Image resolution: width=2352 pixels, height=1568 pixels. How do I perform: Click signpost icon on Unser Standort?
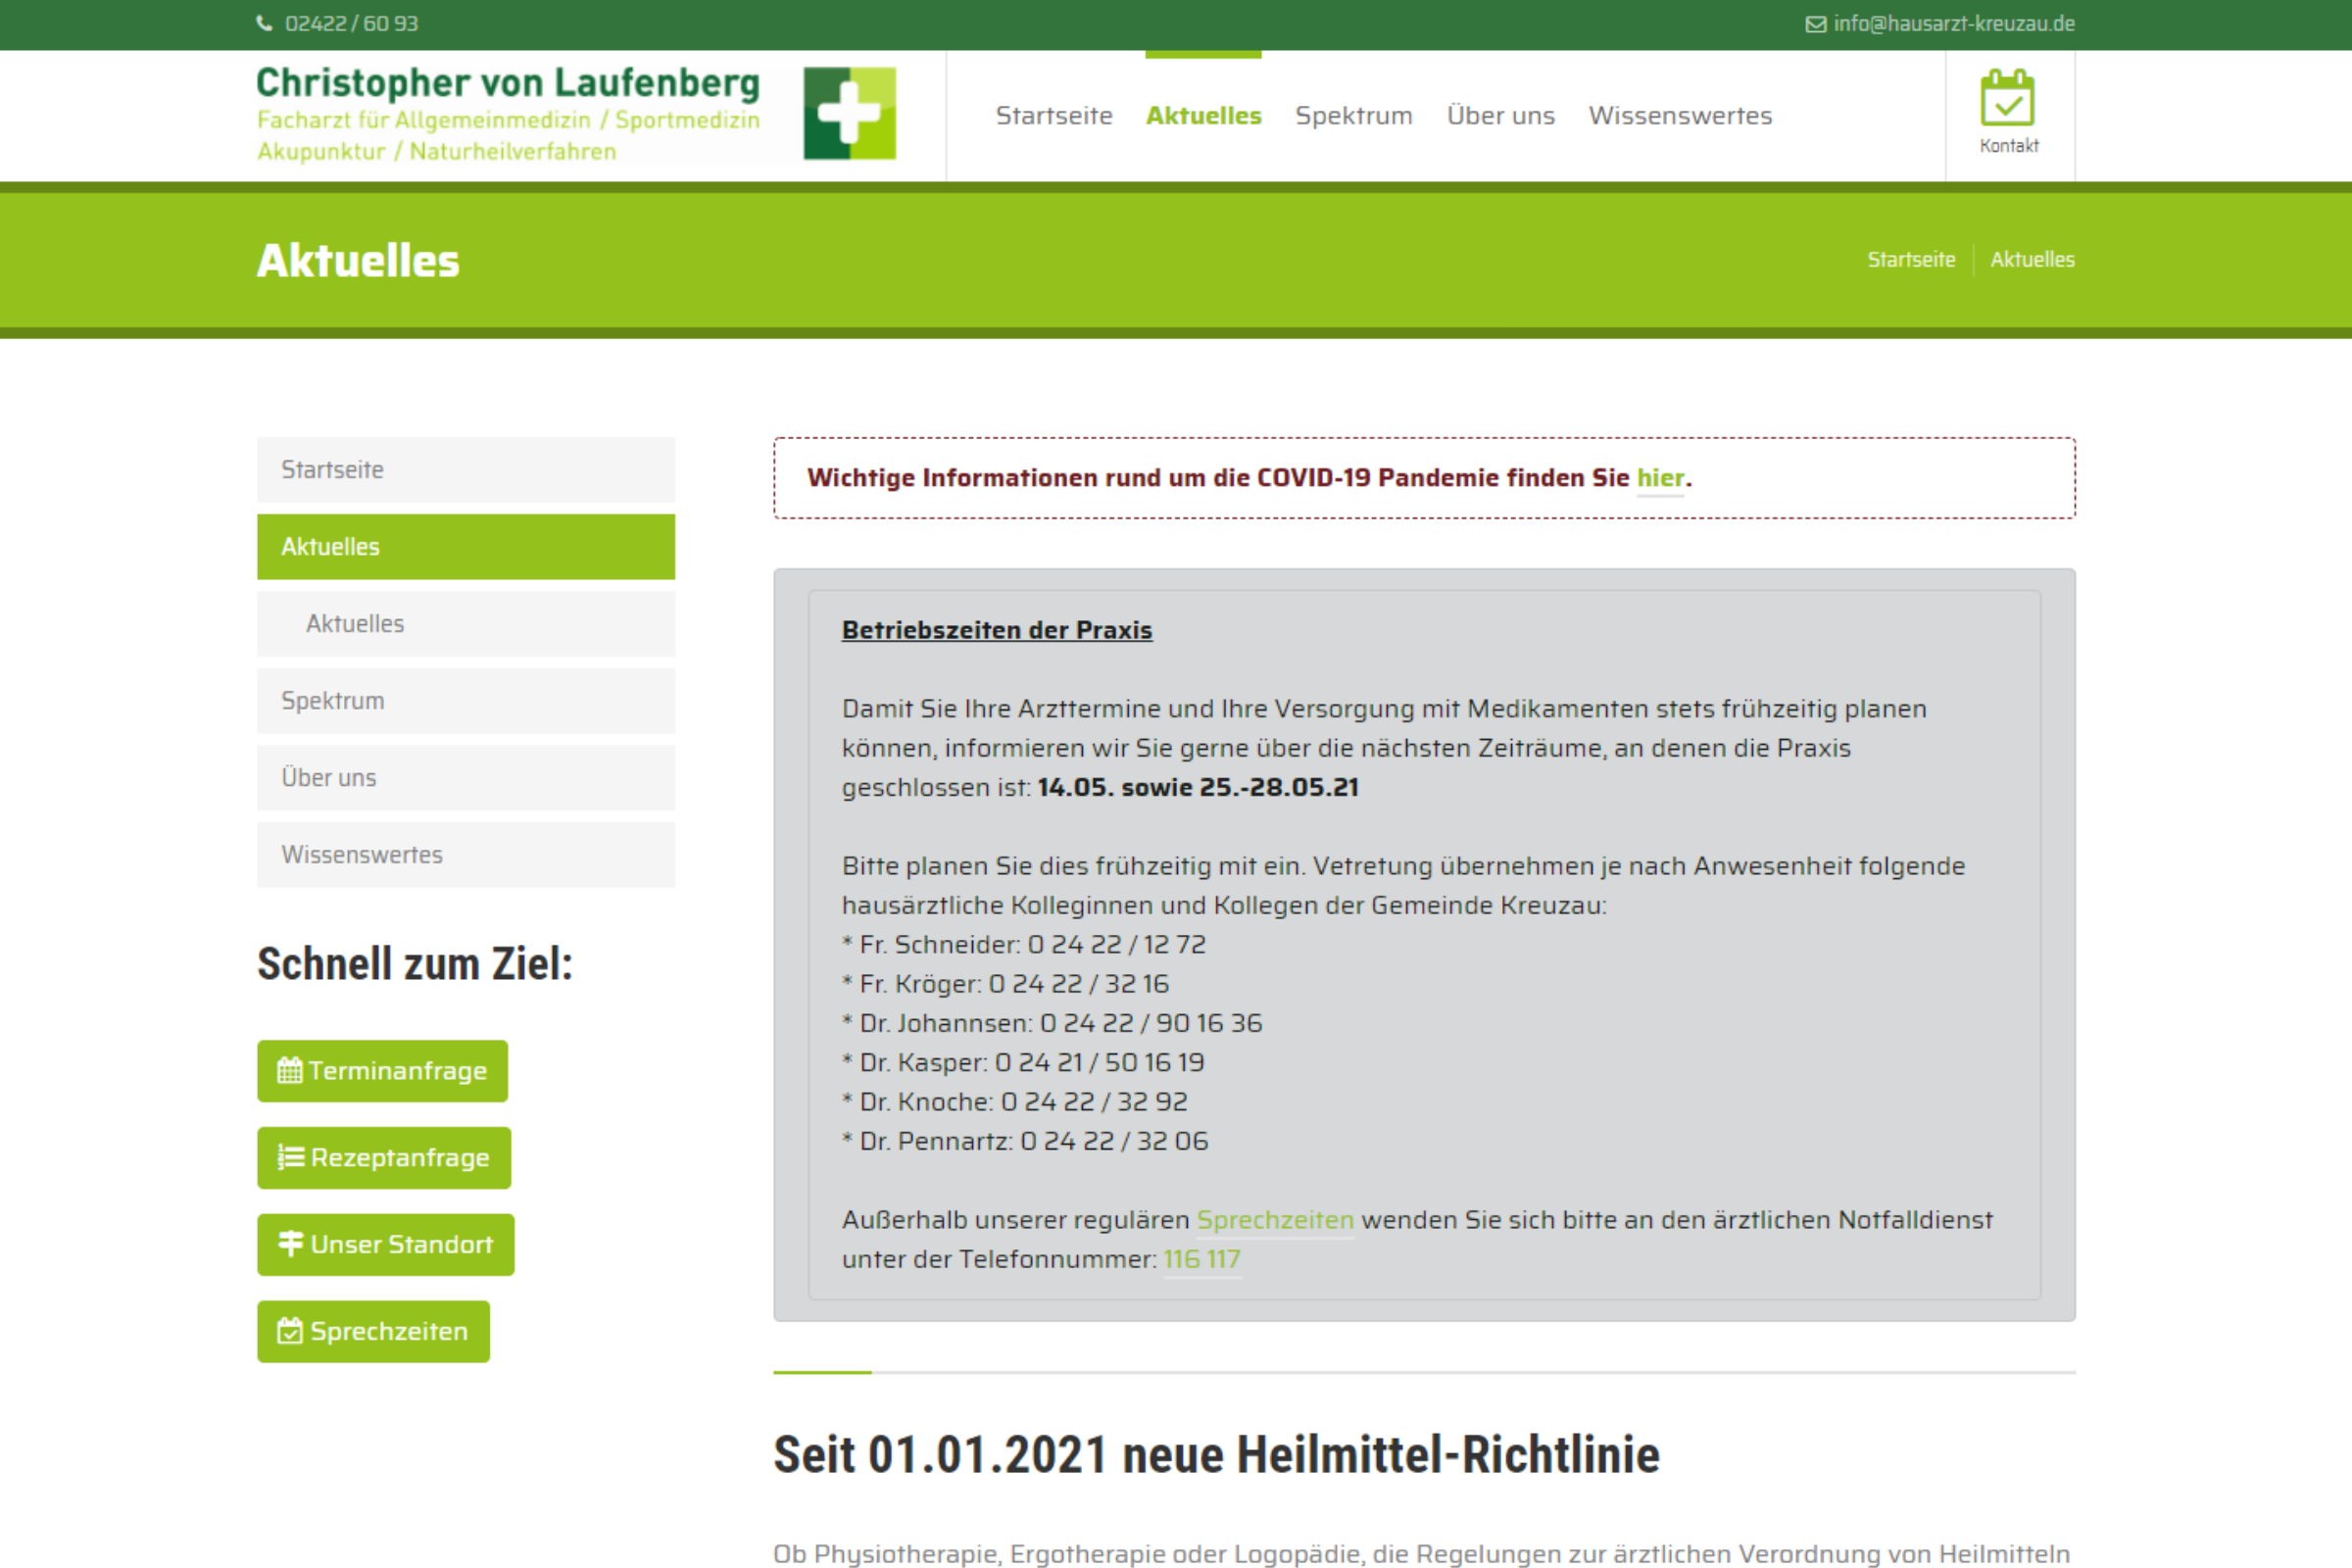point(290,1244)
